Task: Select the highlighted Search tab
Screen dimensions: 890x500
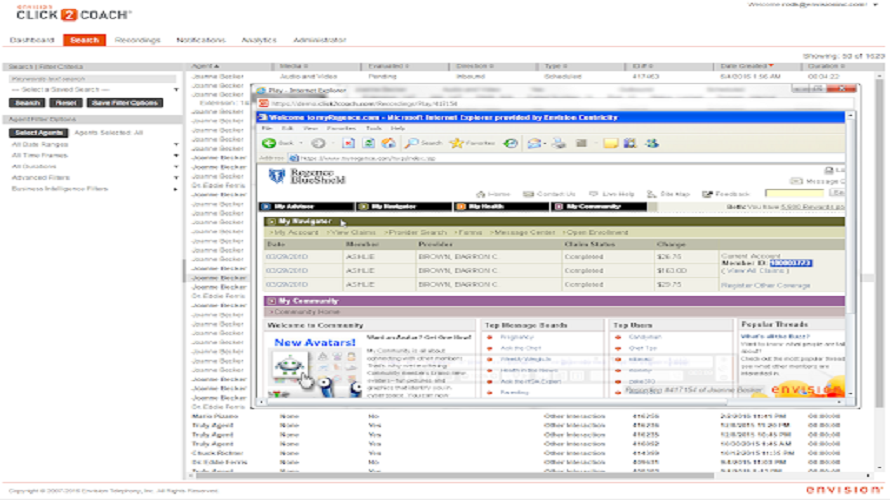Action: click(85, 40)
